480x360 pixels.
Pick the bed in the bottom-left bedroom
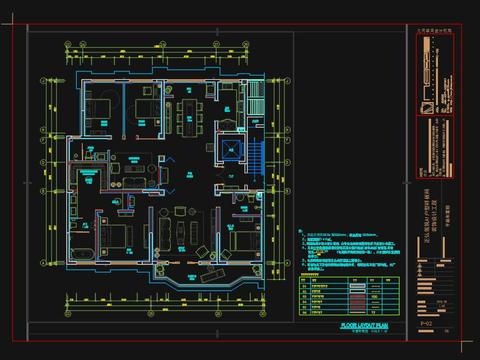[x=113, y=236]
